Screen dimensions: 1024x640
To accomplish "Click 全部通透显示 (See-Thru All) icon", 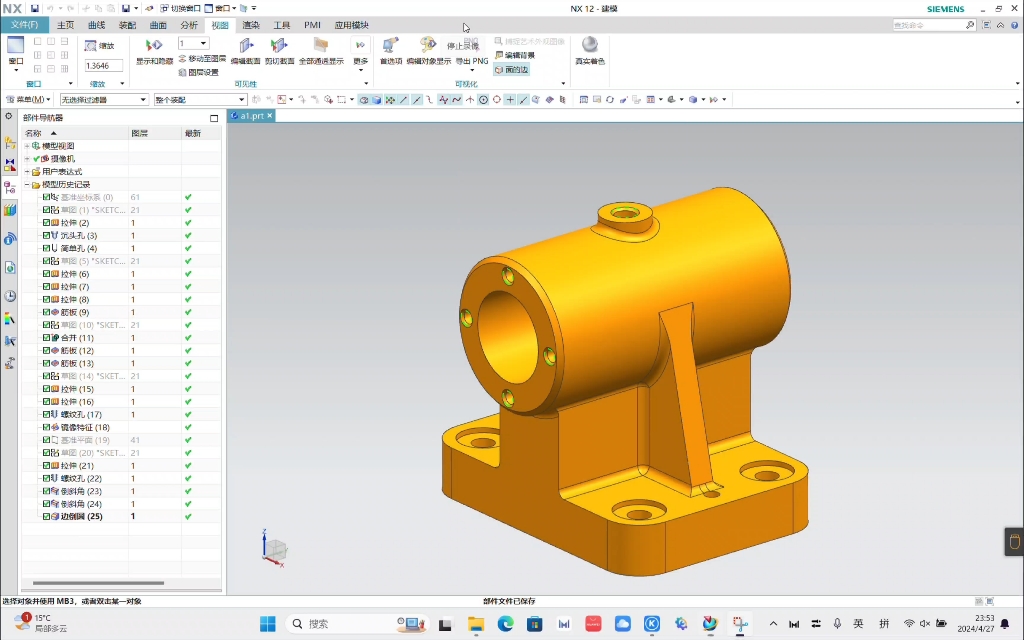I will [x=320, y=47].
